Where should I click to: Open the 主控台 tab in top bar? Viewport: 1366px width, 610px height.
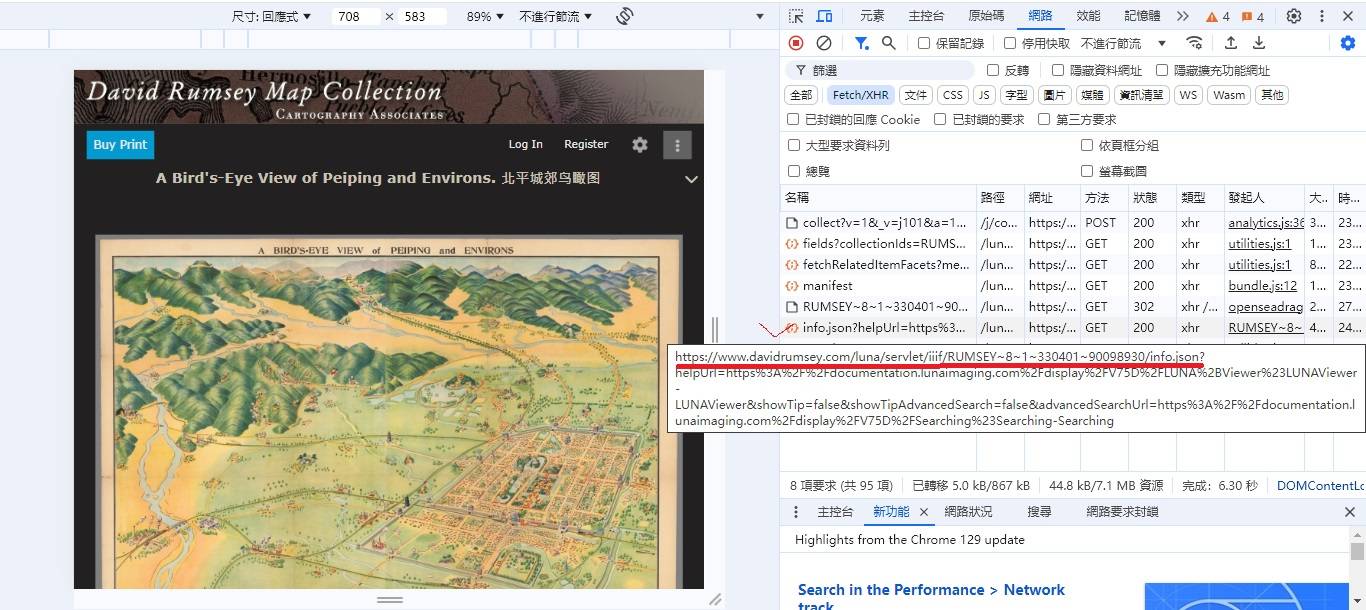coord(926,16)
